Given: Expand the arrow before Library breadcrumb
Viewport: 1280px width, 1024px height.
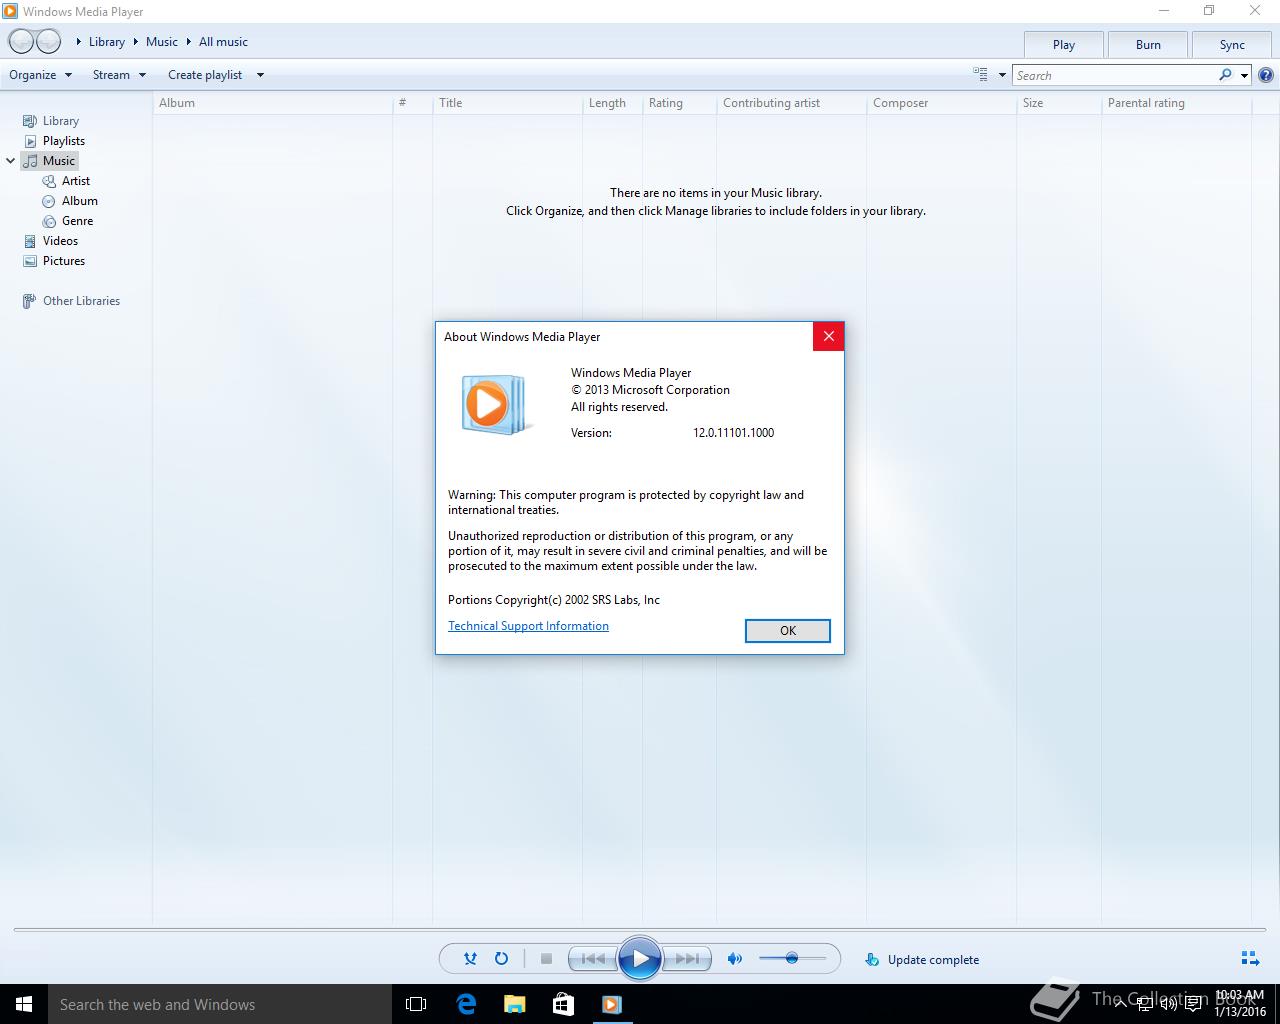Looking at the screenshot, I should click(79, 41).
